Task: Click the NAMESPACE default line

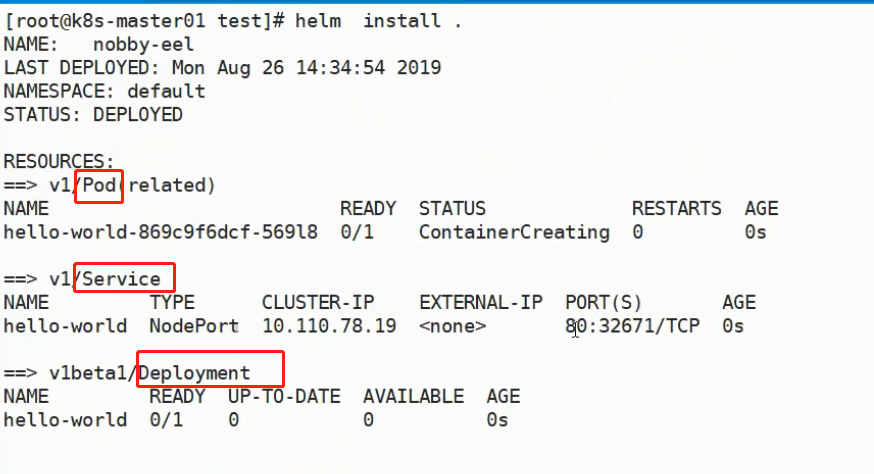Action: tap(105, 91)
